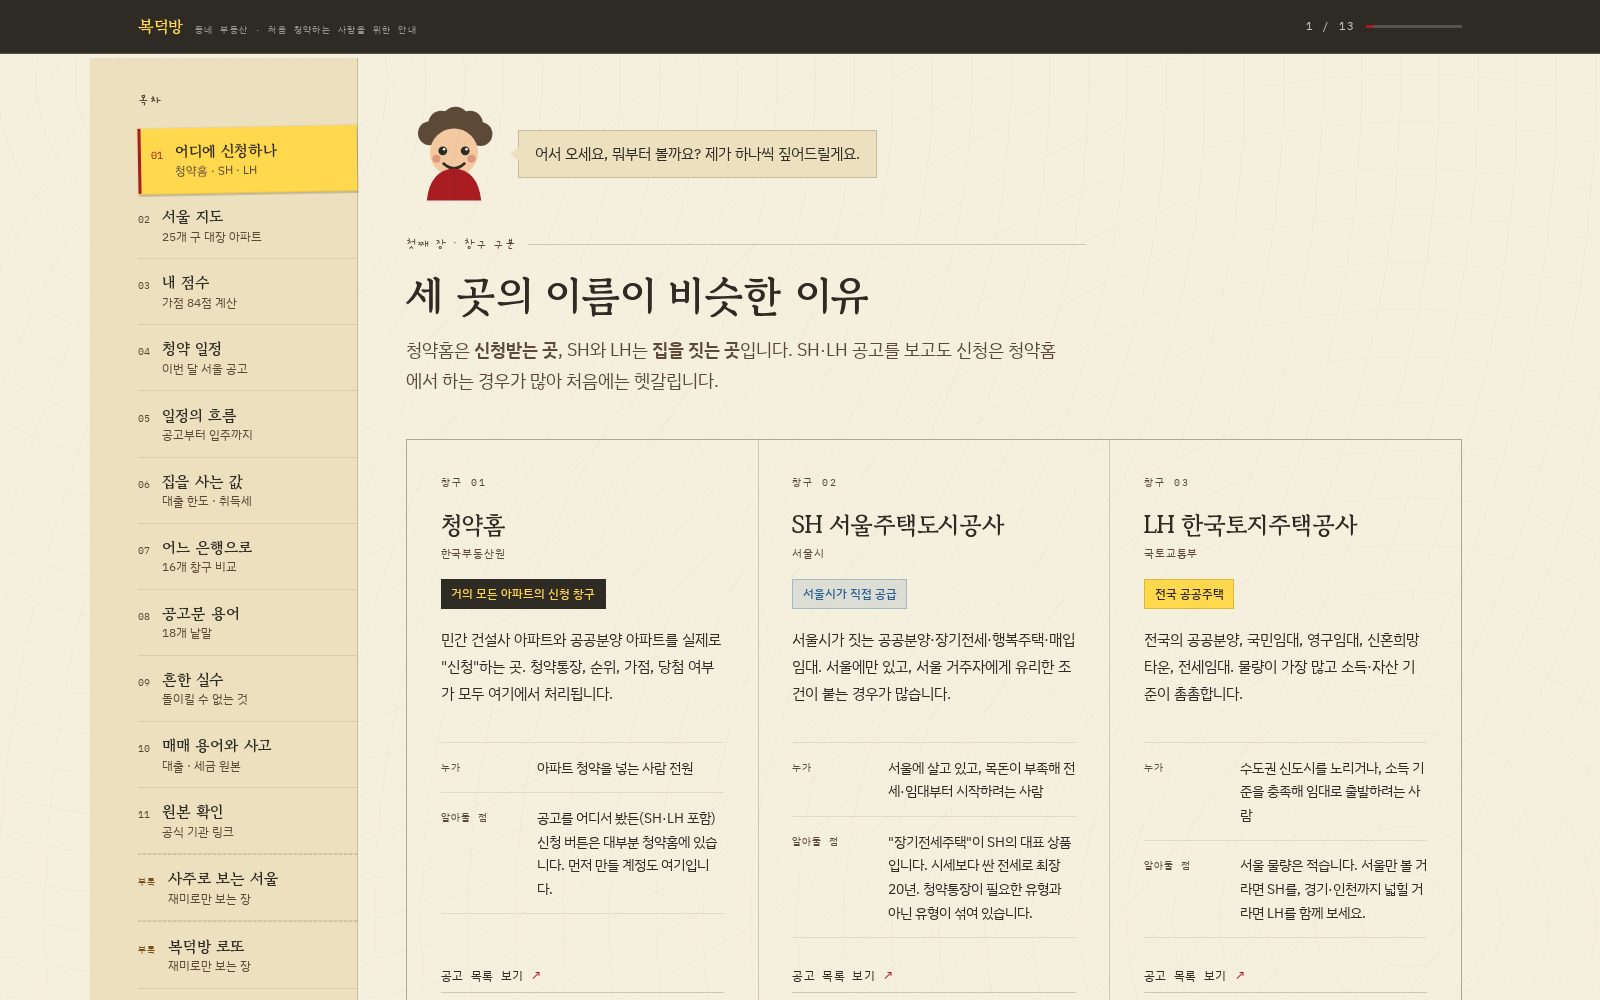Click LH card 공고 목록 보기 link
Viewport: 1600px width, 1000px height.
tap(1194, 975)
